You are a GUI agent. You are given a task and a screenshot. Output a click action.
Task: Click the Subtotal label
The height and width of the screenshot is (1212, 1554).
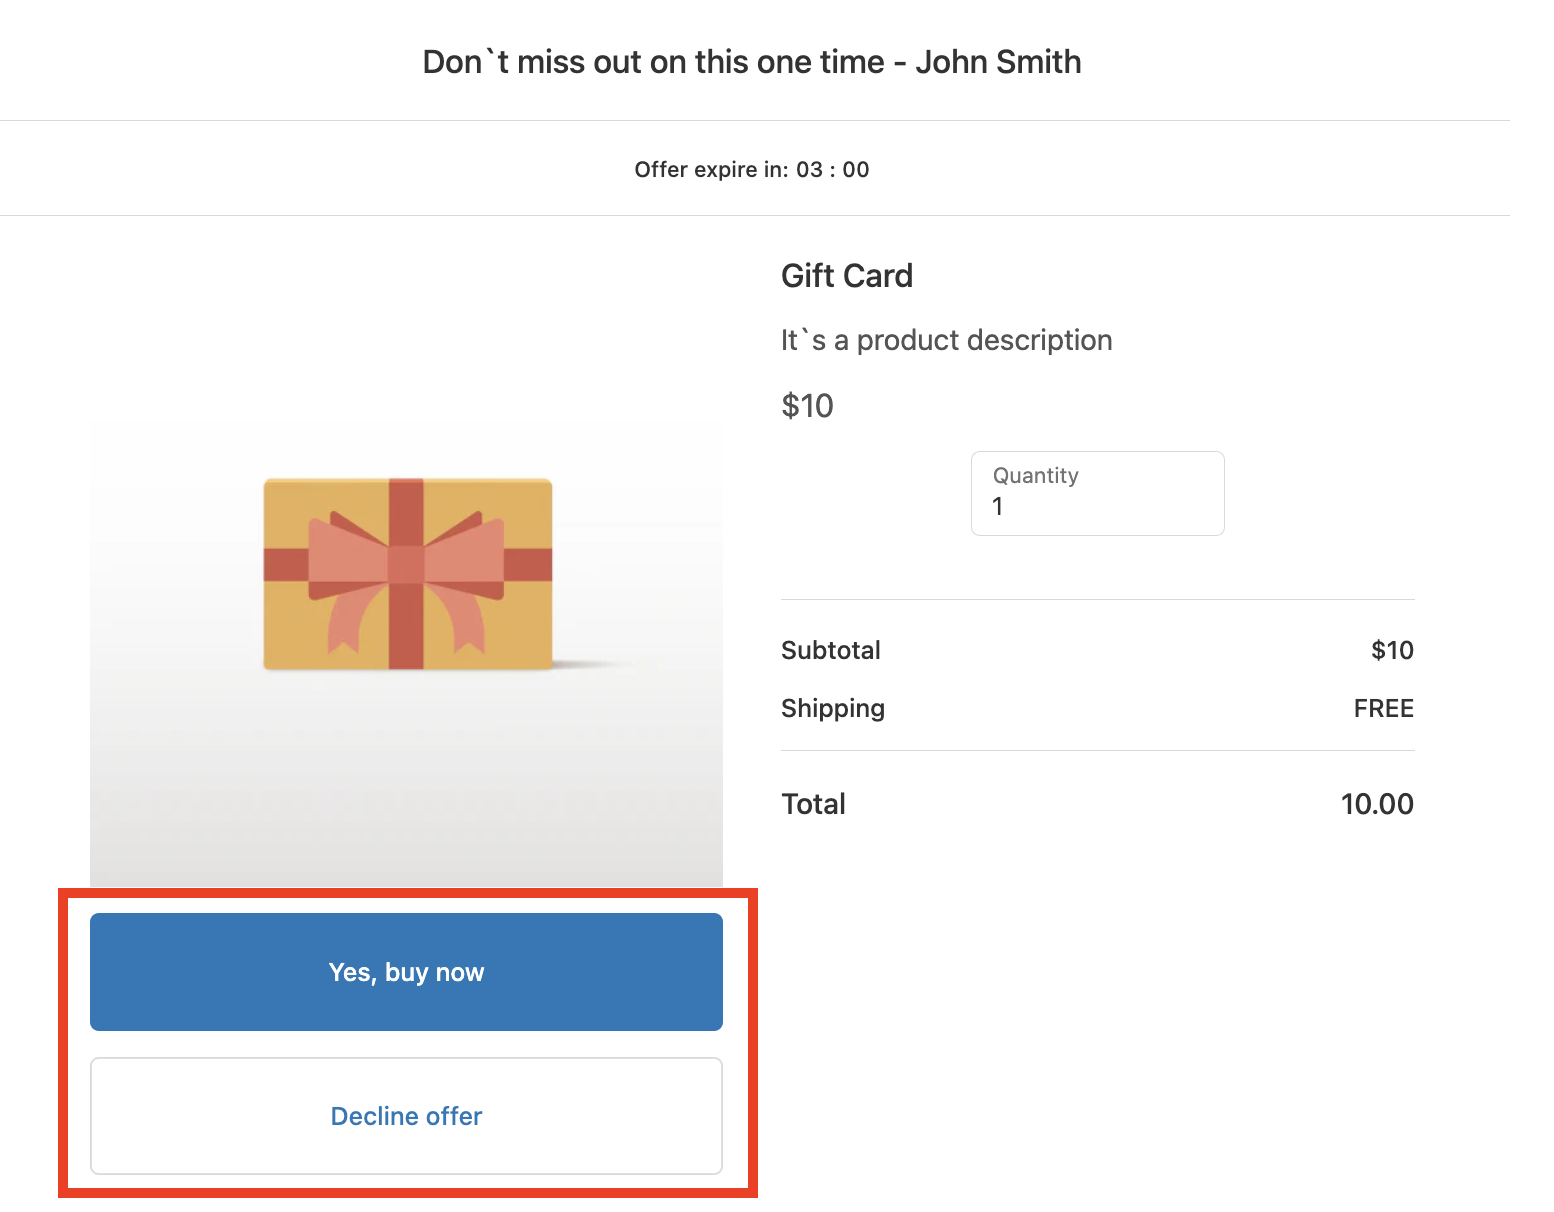[x=830, y=650]
